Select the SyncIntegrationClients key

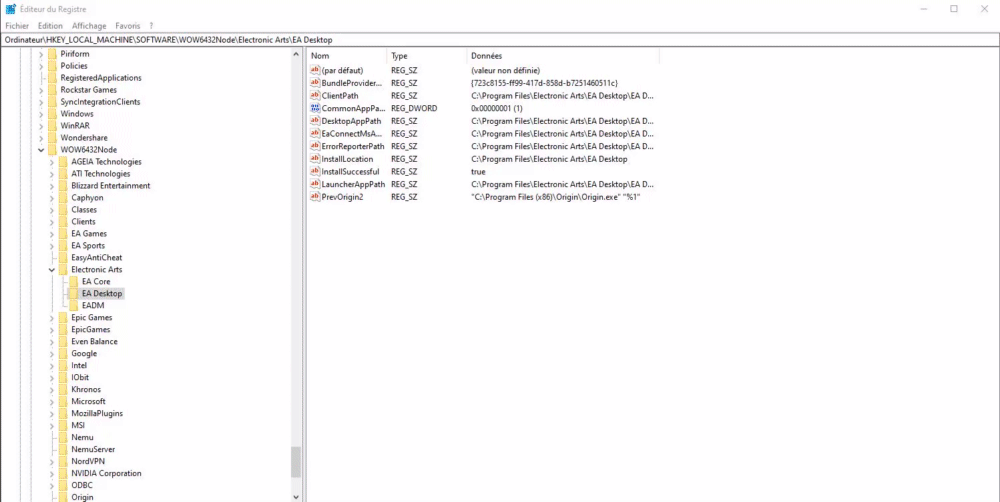tap(100, 102)
